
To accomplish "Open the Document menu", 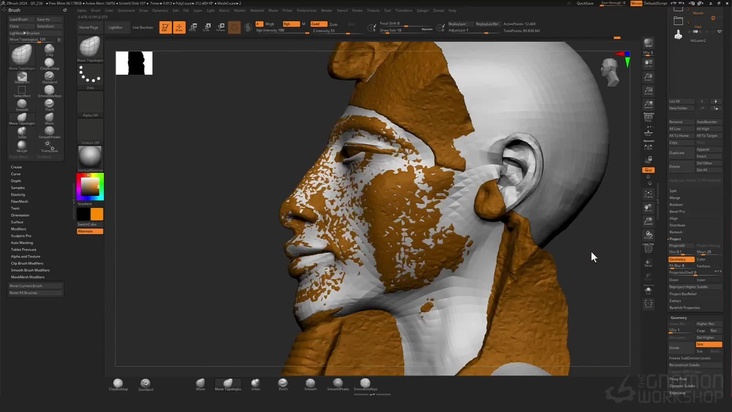I will click(x=126, y=10).
